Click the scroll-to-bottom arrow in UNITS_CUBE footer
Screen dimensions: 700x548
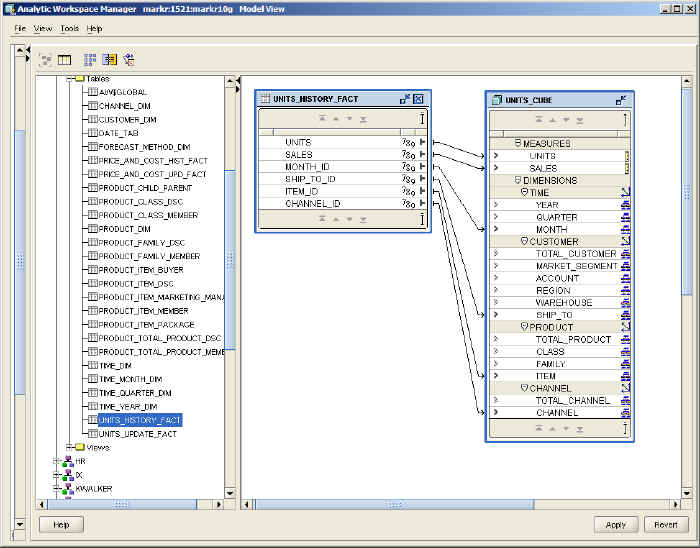tap(579, 429)
